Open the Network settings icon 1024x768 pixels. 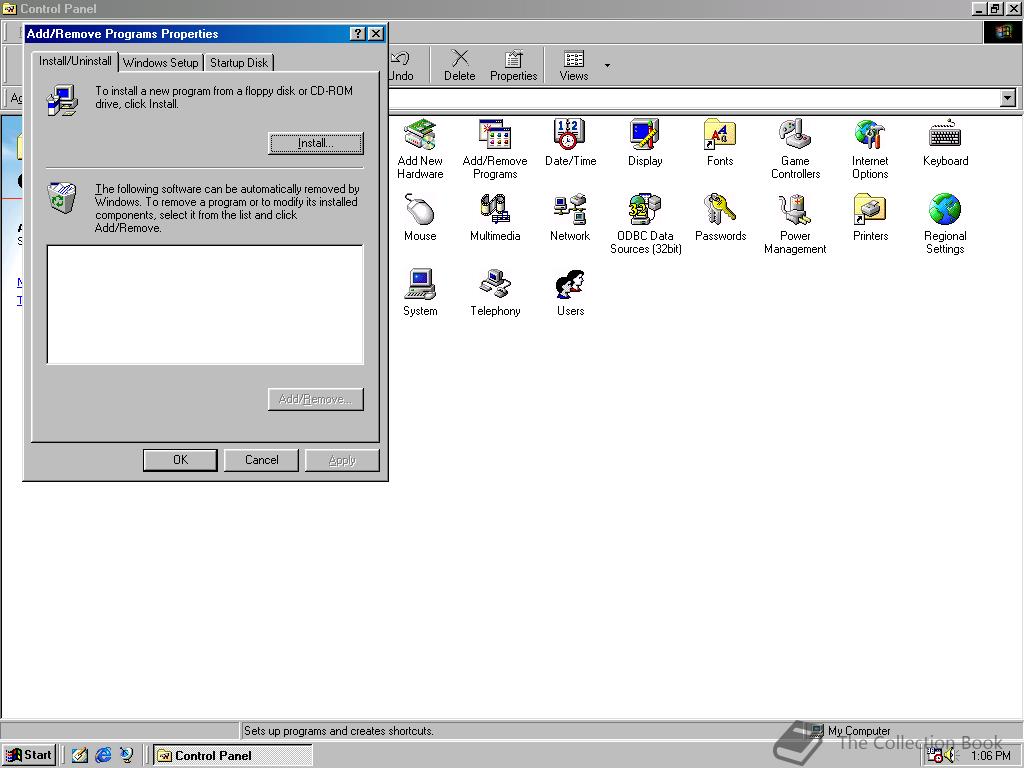570,218
